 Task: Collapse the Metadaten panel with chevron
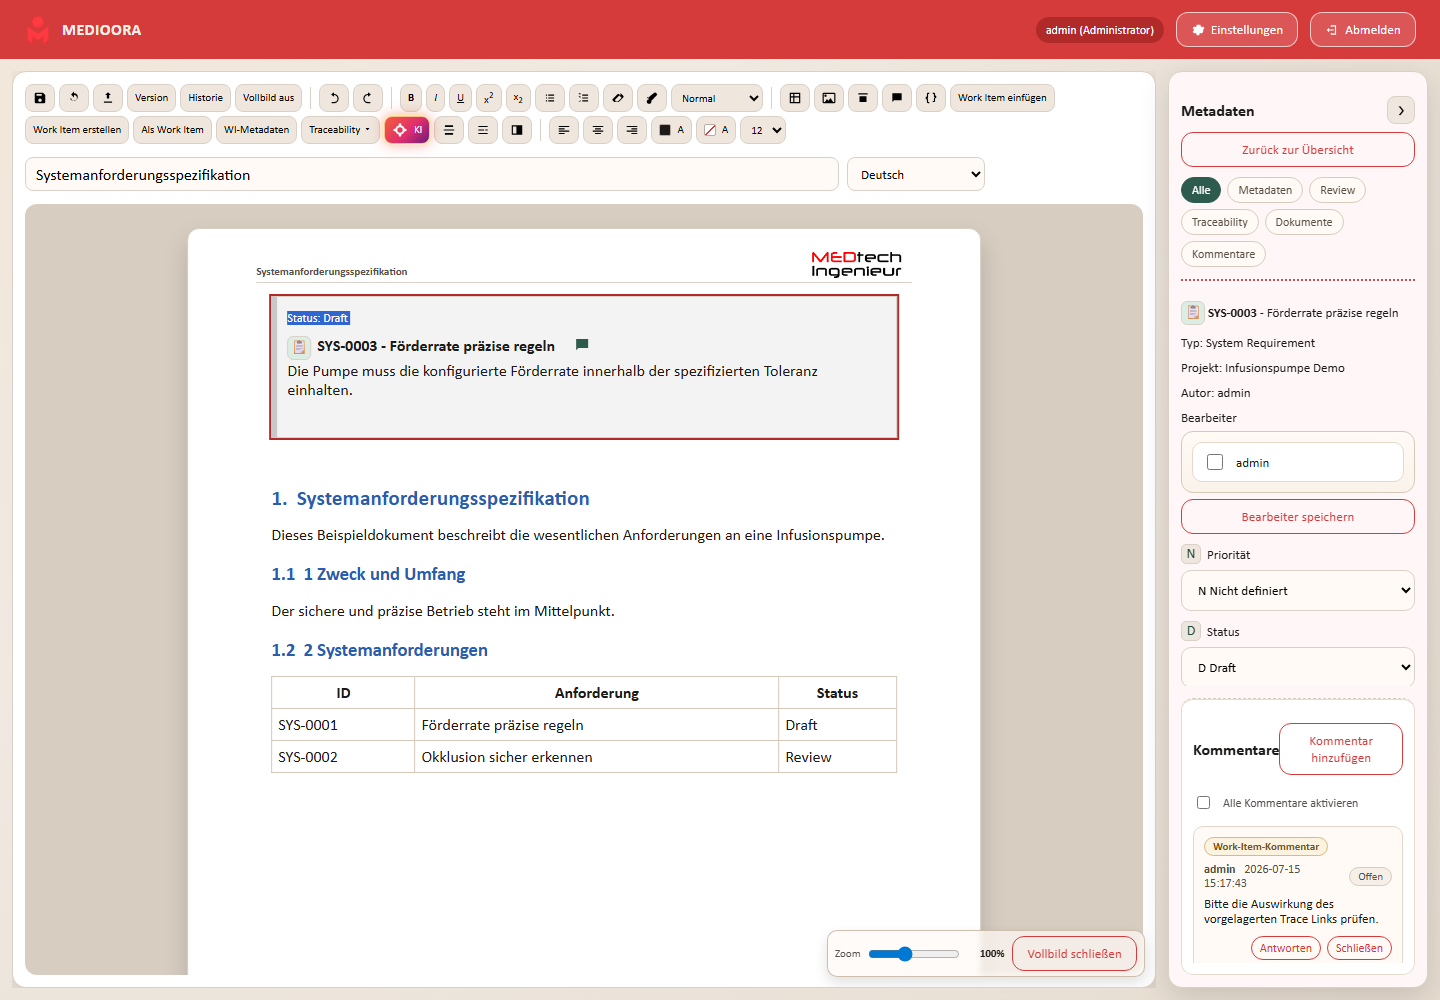click(x=1401, y=110)
